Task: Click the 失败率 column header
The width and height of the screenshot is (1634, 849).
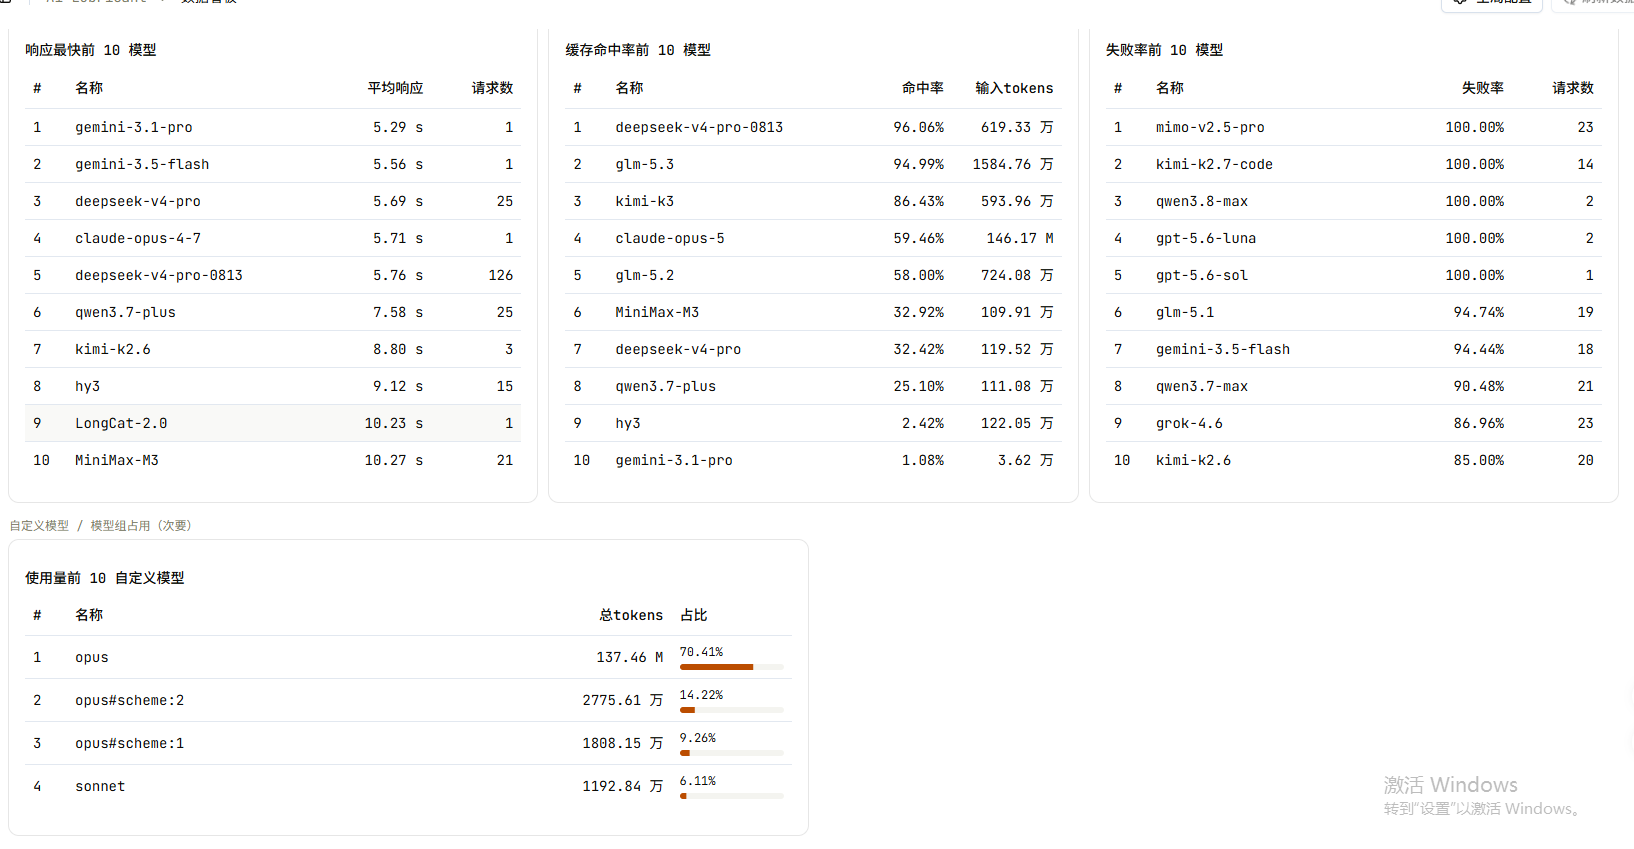Action: point(1483,88)
